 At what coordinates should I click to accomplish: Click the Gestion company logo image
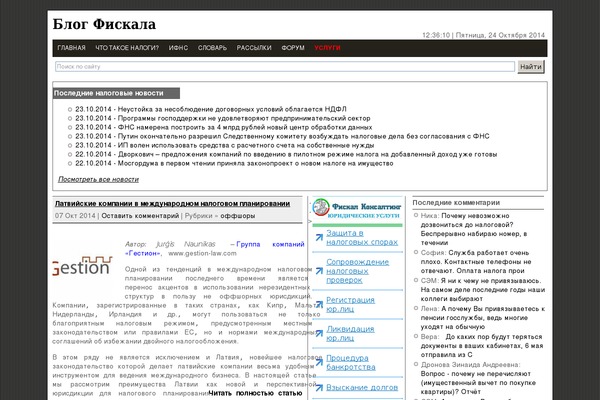pos(80,268)
